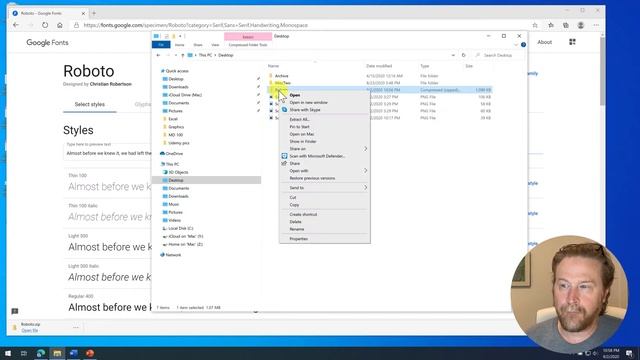Select Network in navigation pane
The image size is (640, 360).
pos(173,255)
